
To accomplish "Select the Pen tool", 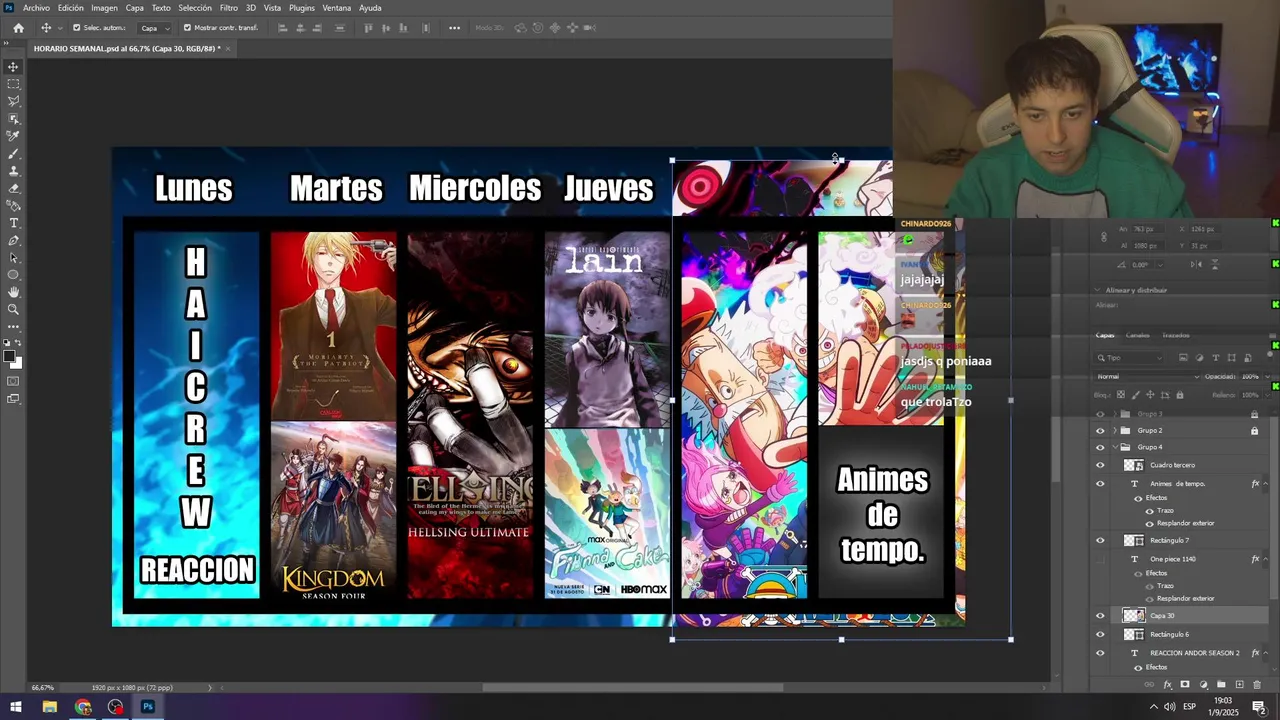I will (x=13, y=240).
